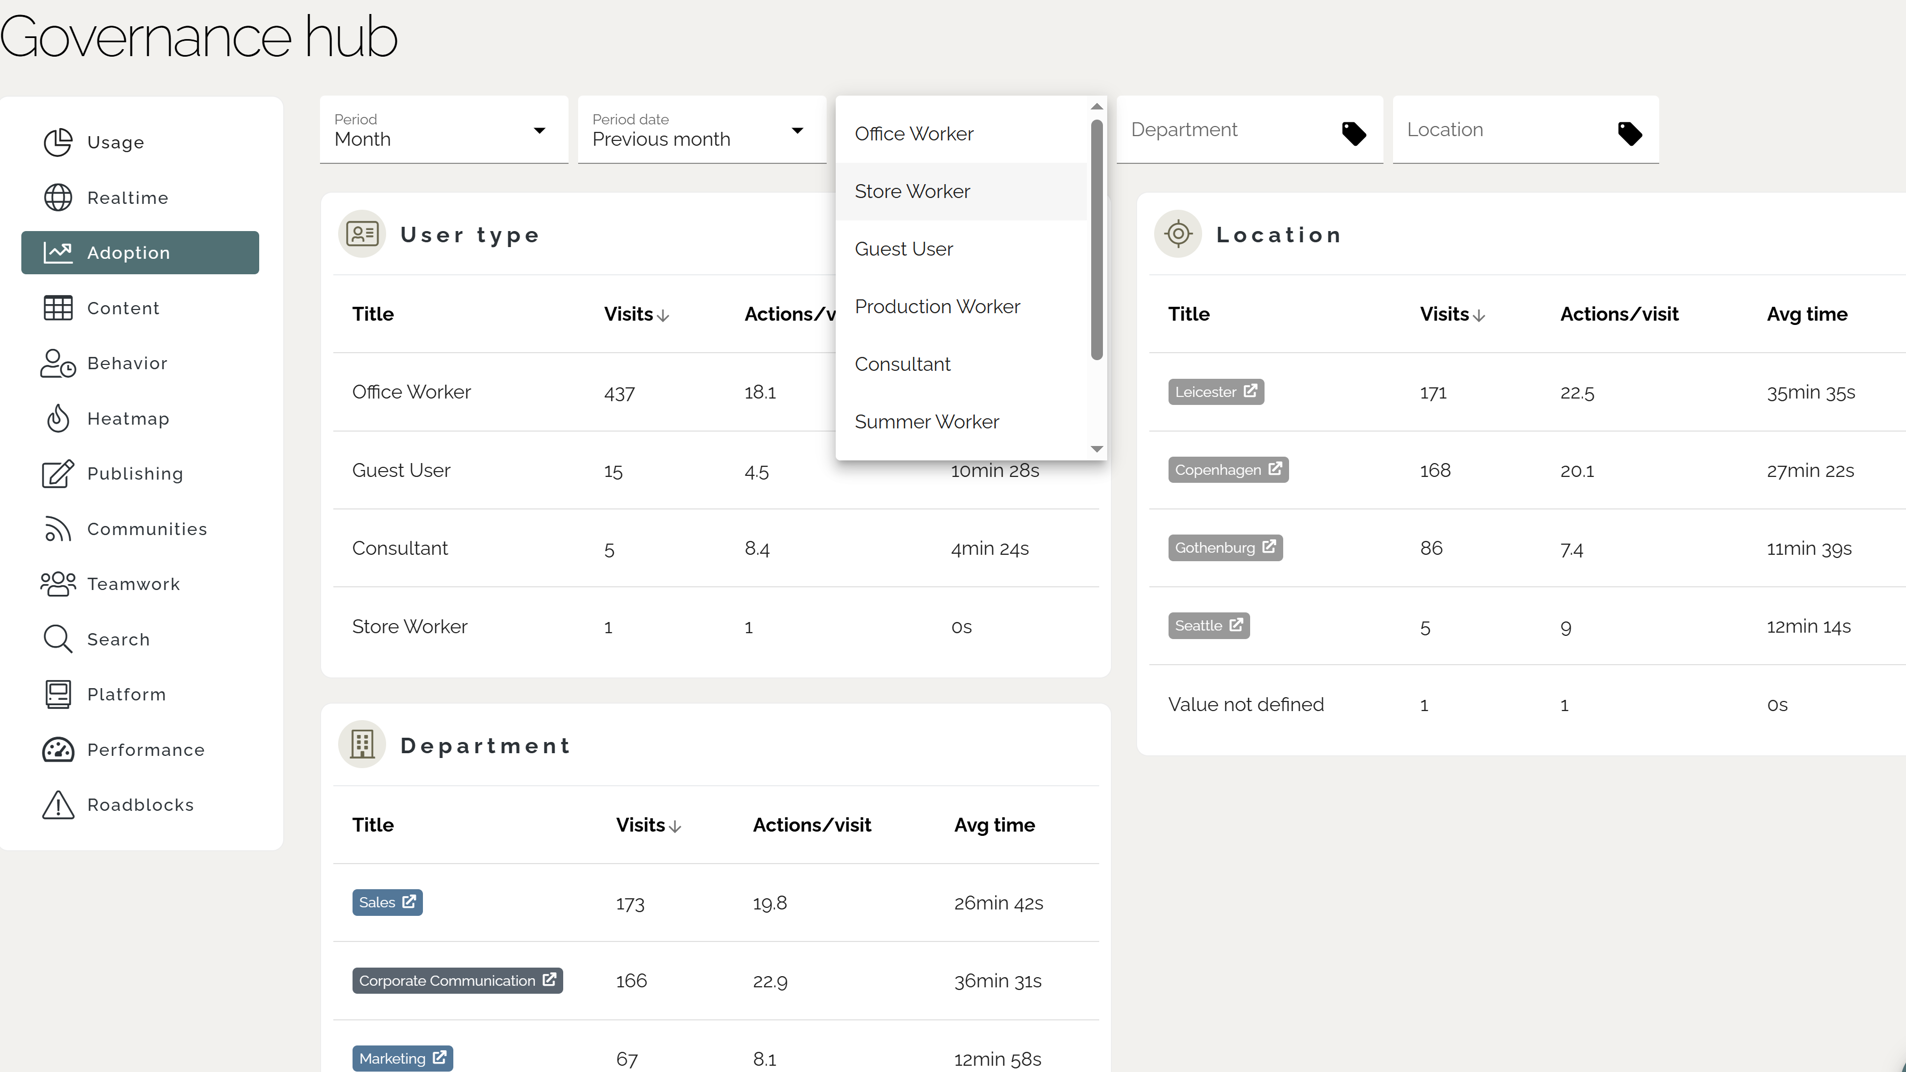Open the Period date dropdown
The image size is (1906, 1072).
pos(702,130)
